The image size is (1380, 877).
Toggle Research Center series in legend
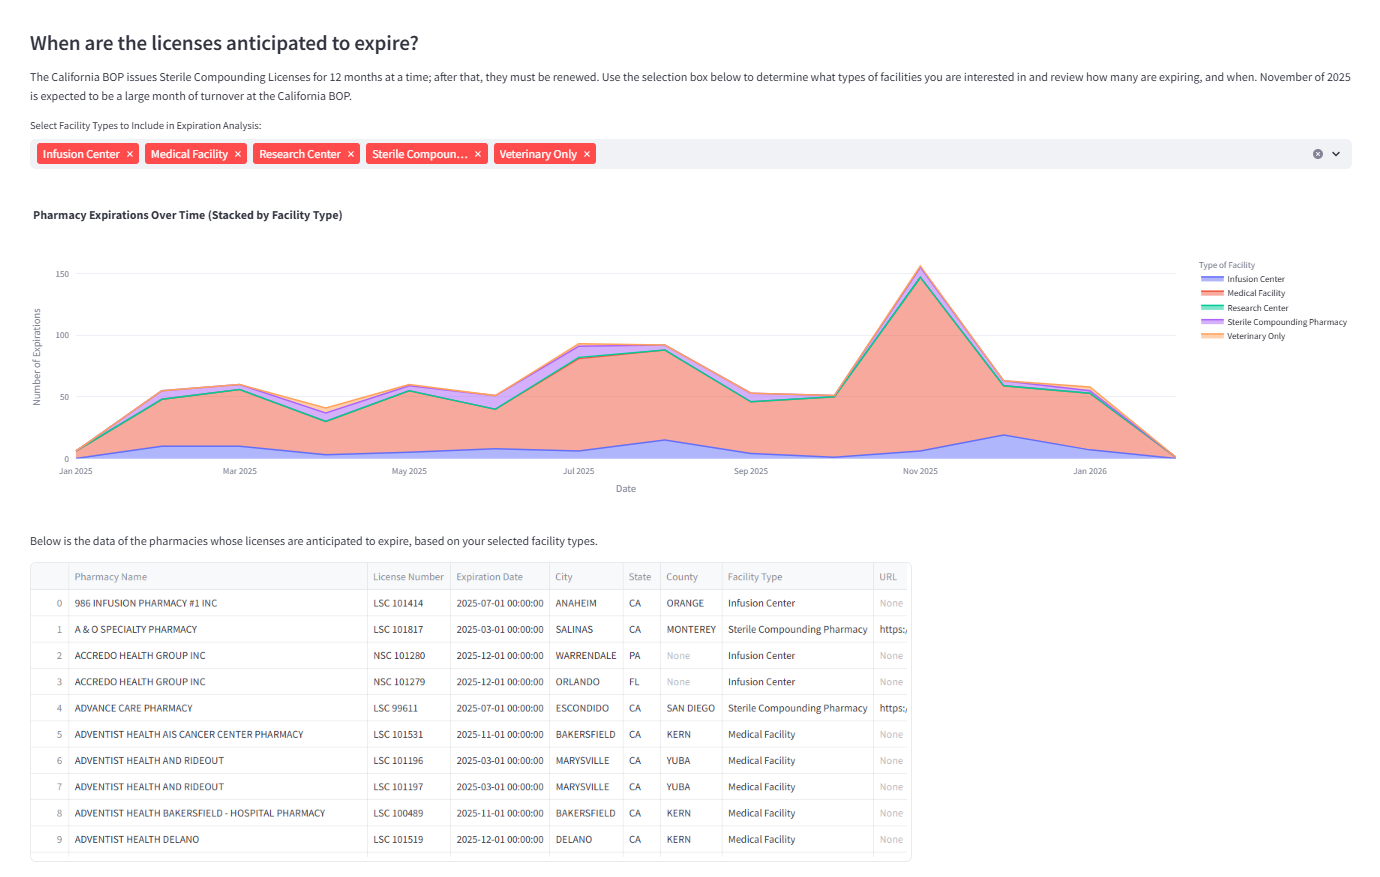[1257, 308]
